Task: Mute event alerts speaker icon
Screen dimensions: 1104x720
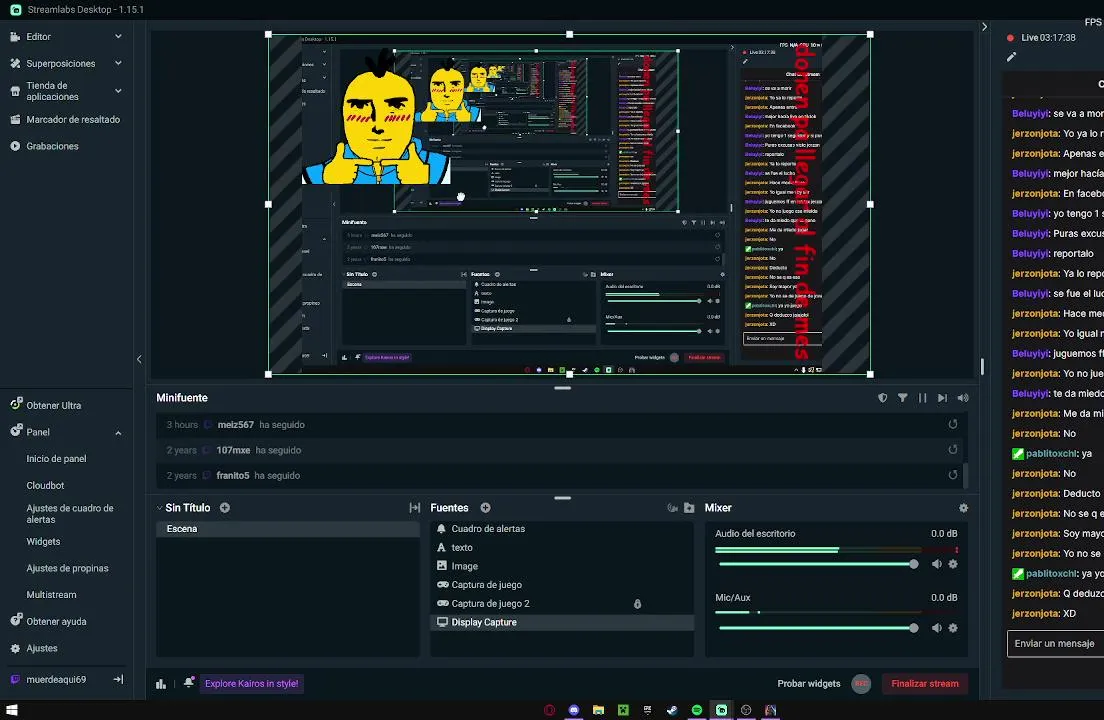Action: tap(962, 398)
